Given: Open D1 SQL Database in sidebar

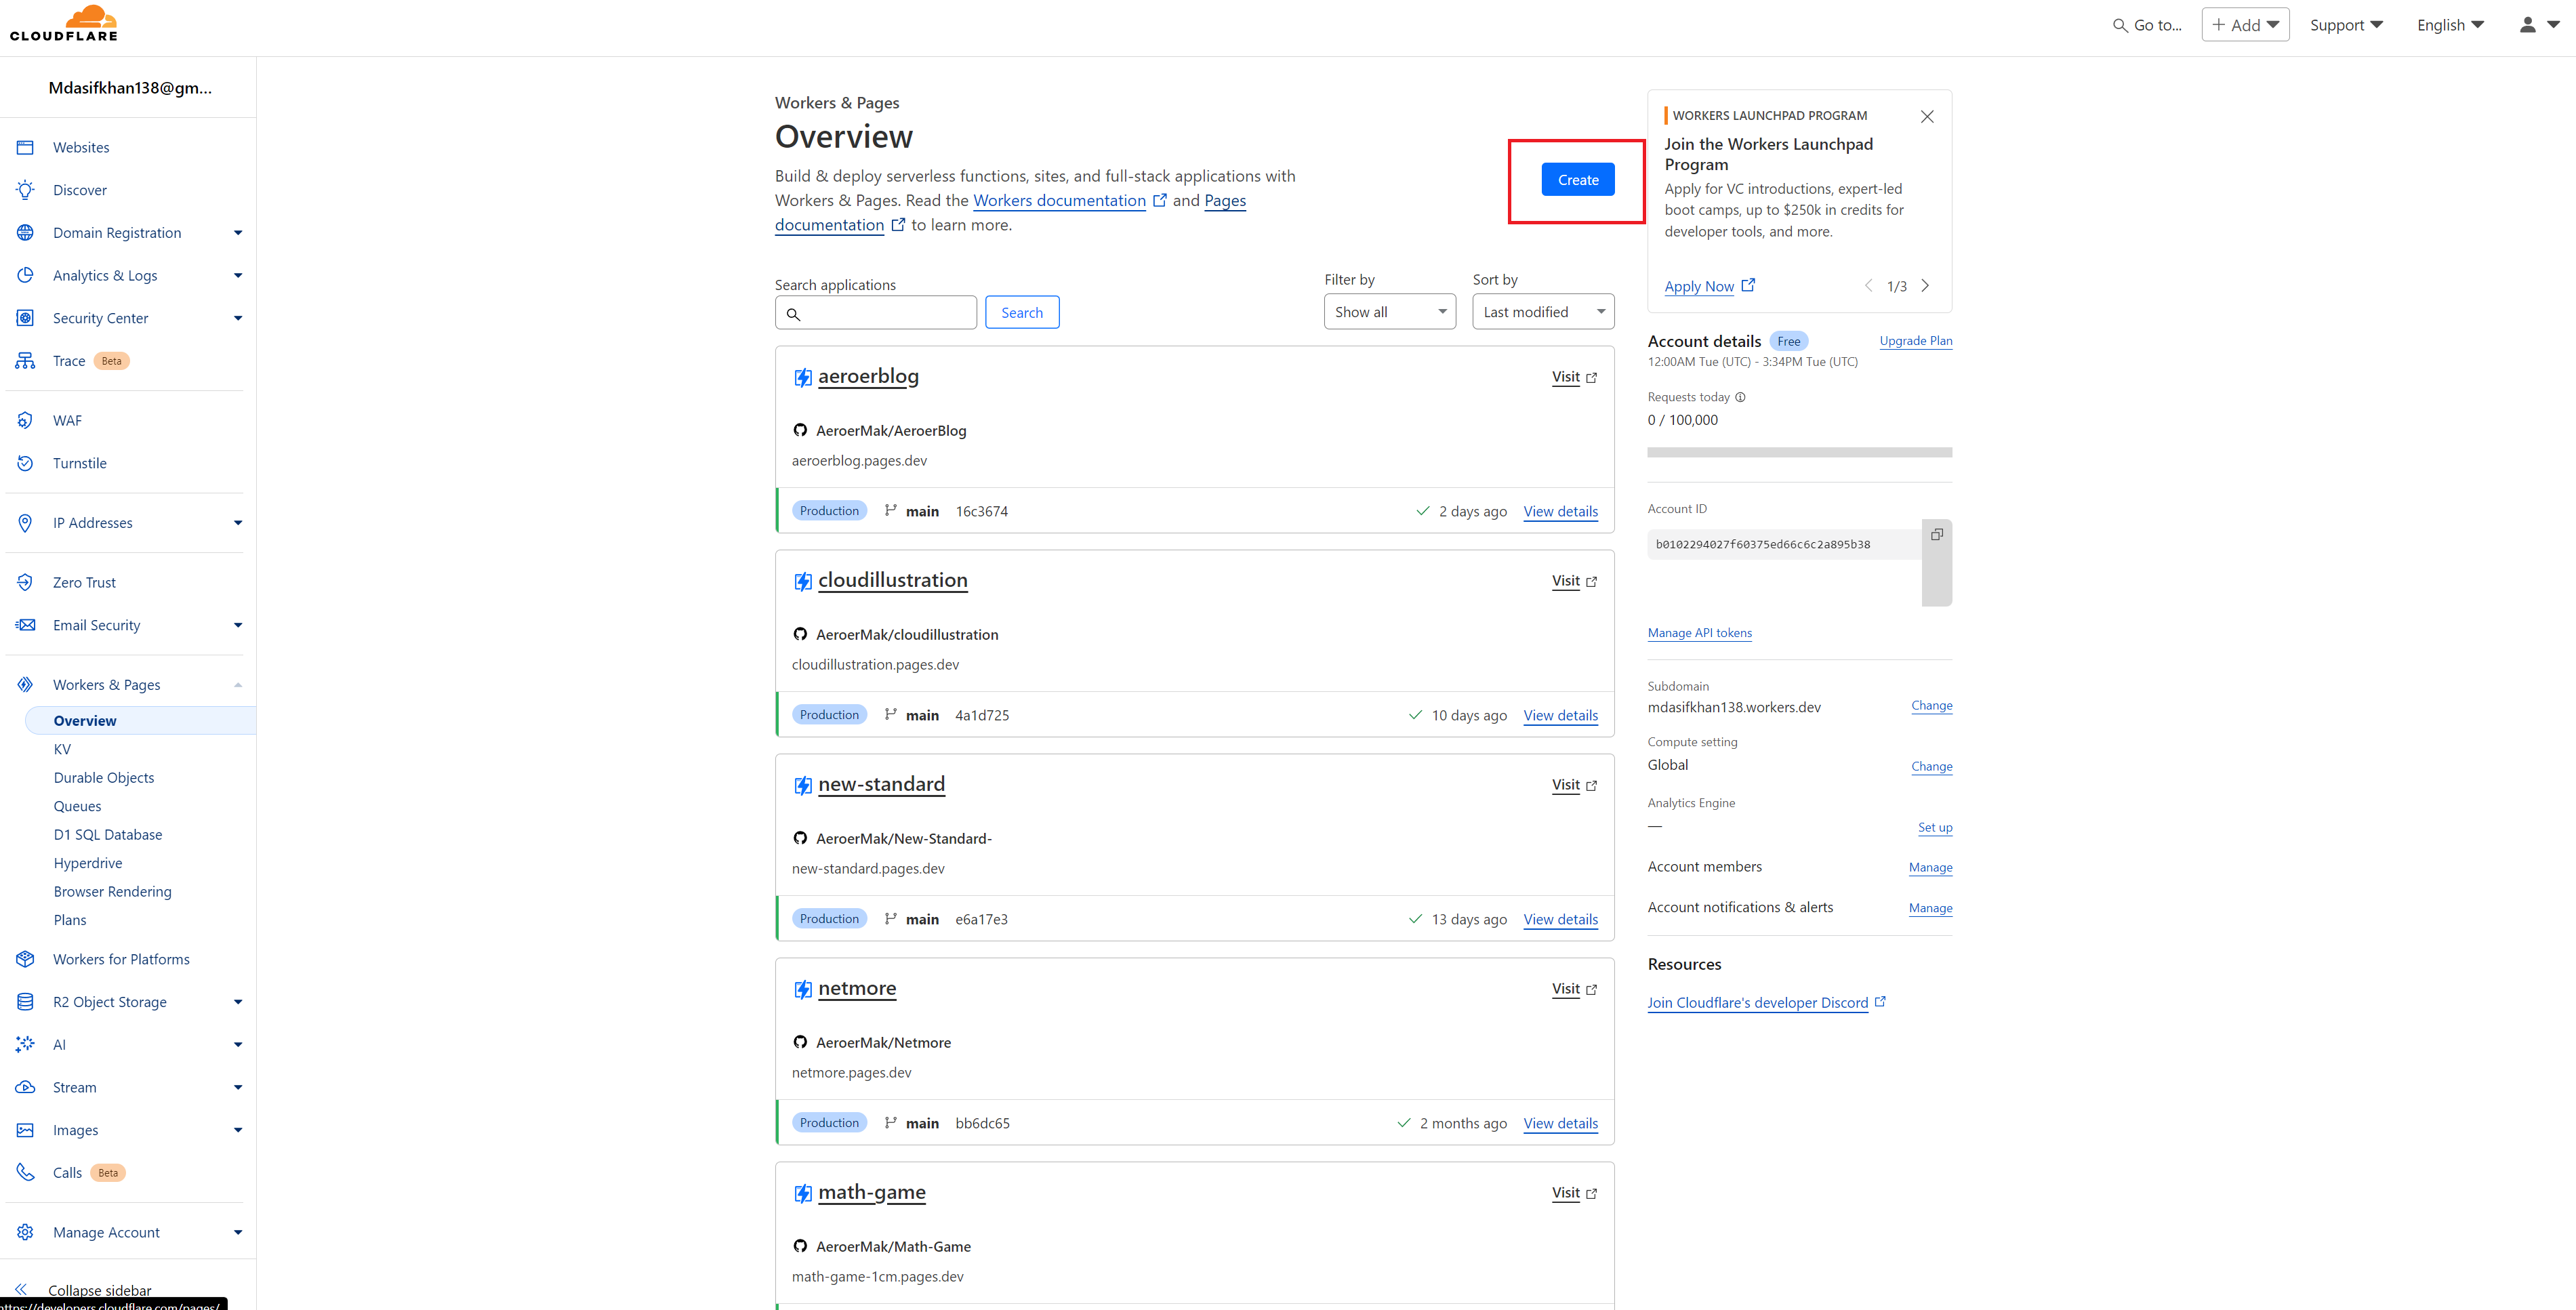Looking at the screenshot, I should [x=108, y=834].
